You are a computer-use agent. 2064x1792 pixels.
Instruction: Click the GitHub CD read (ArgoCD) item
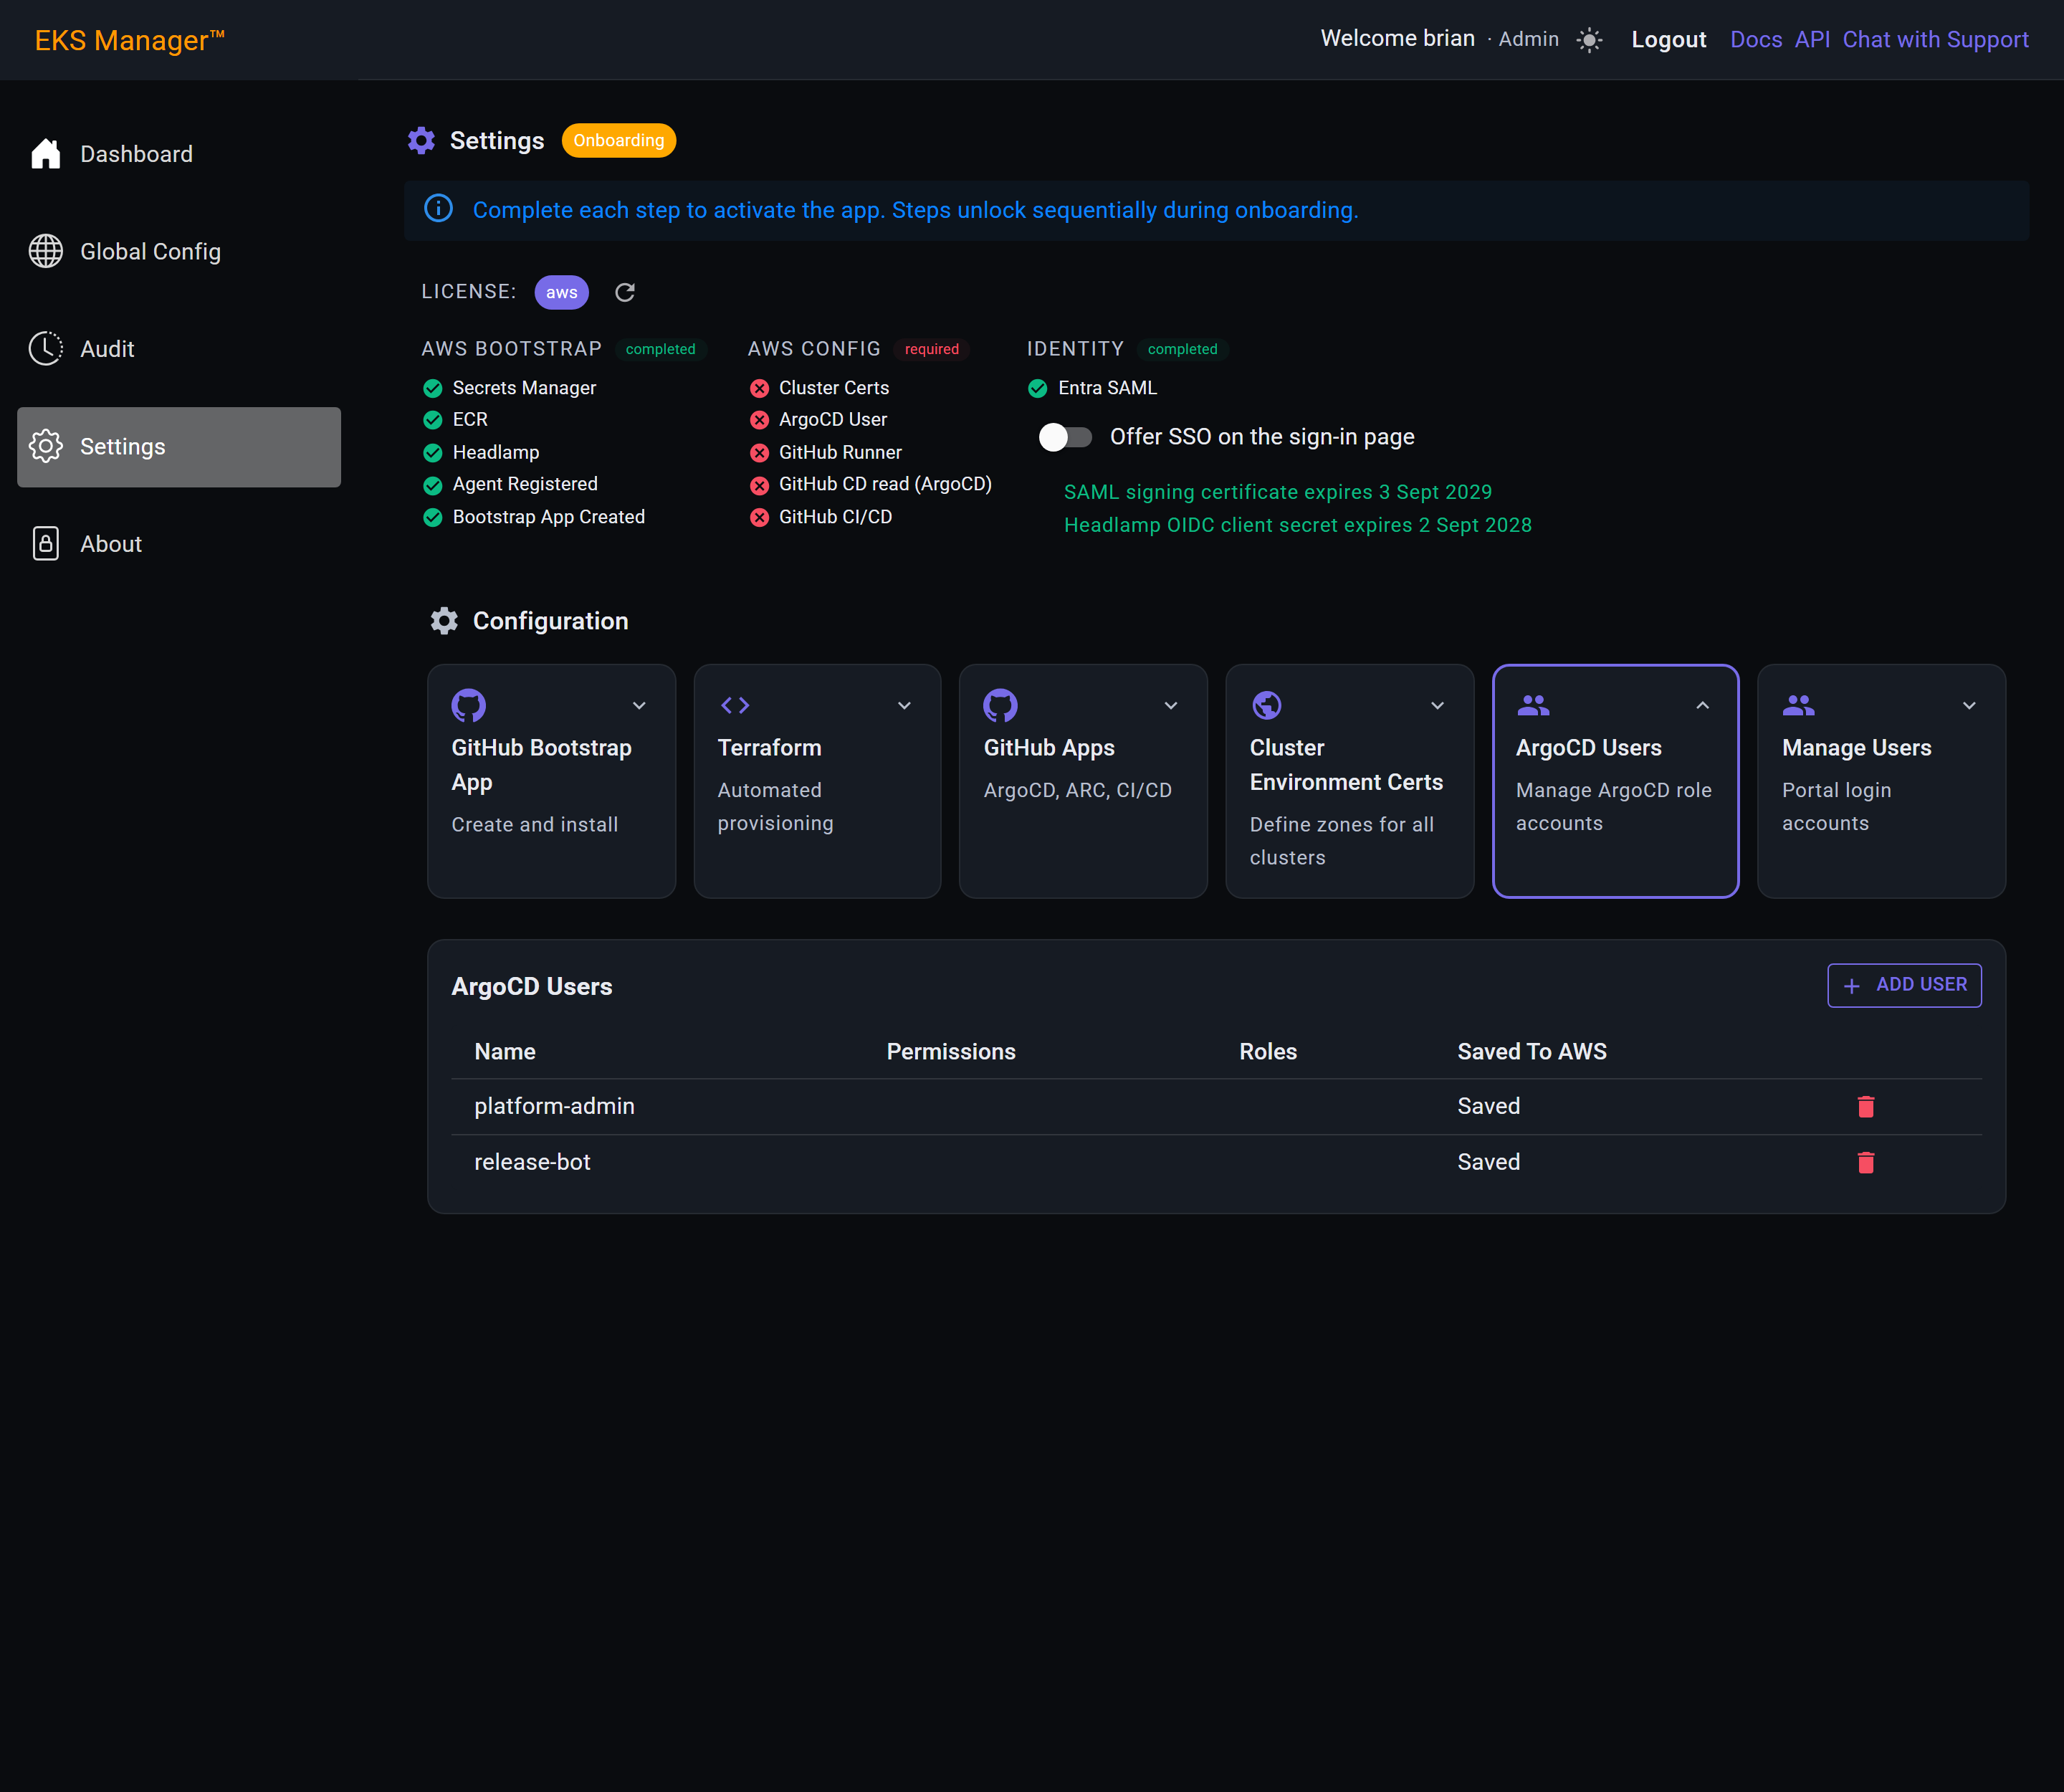pos(871,484)
